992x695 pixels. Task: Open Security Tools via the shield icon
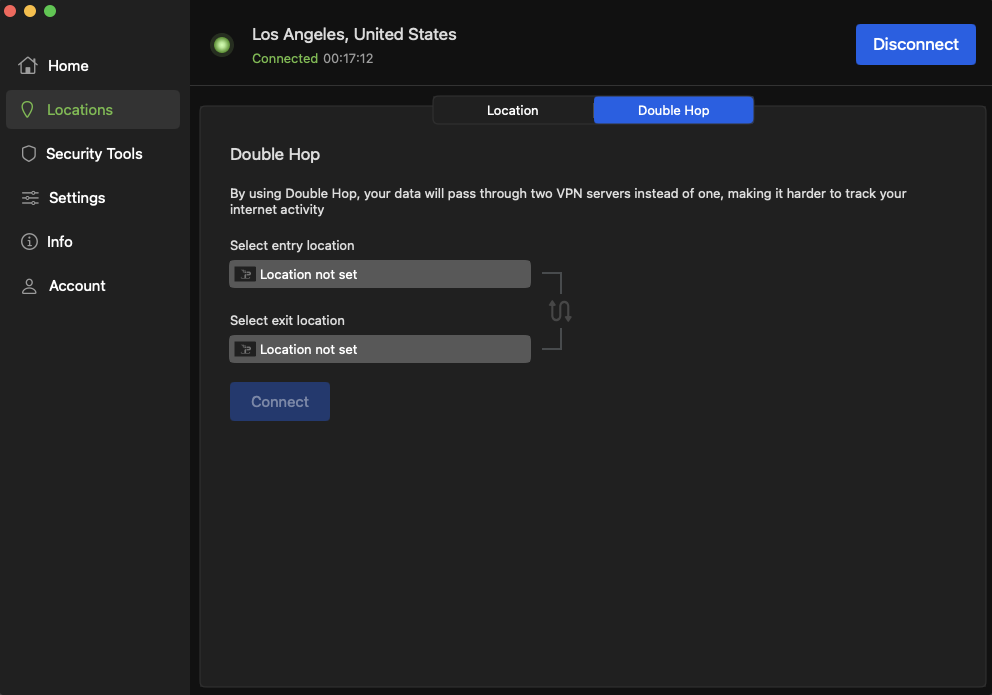click(x=28, y=154)
